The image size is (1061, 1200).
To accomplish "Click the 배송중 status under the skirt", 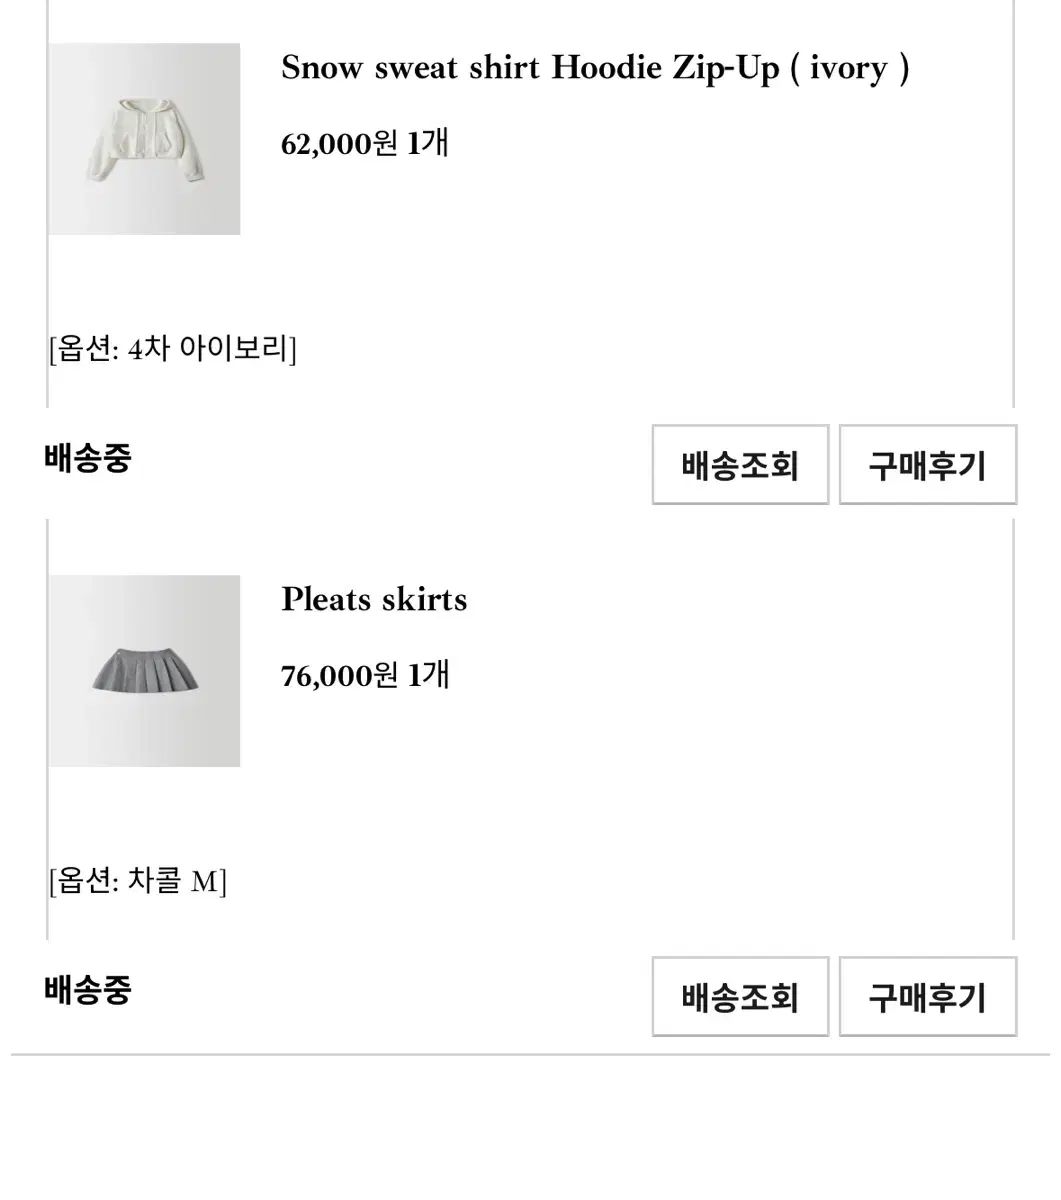I will tap(88, 991).
